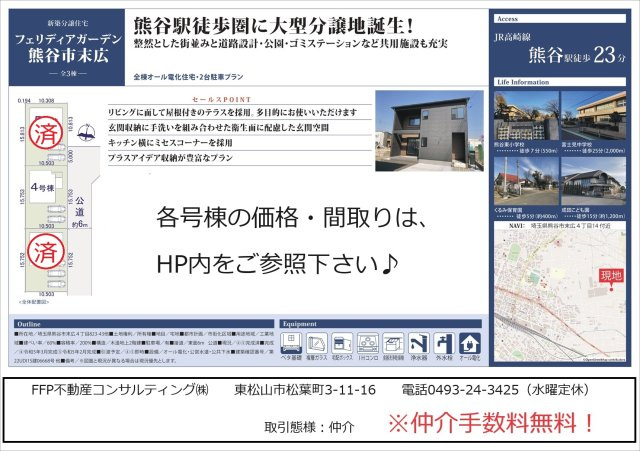The image size is (640, 451).
Task: Open the 熊谷東小学校 school photo
Action: [527, 116]
